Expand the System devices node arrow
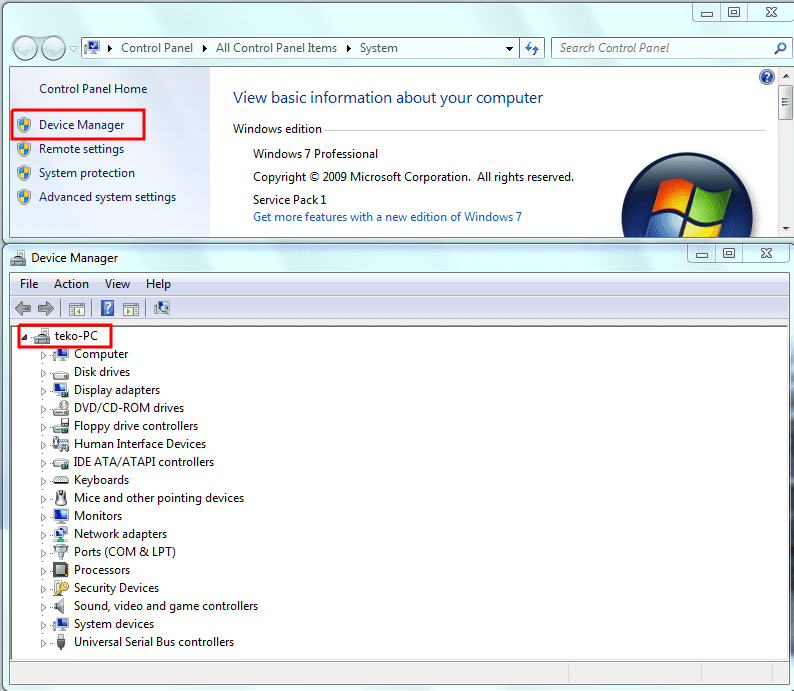 click(x=43, y=625)
